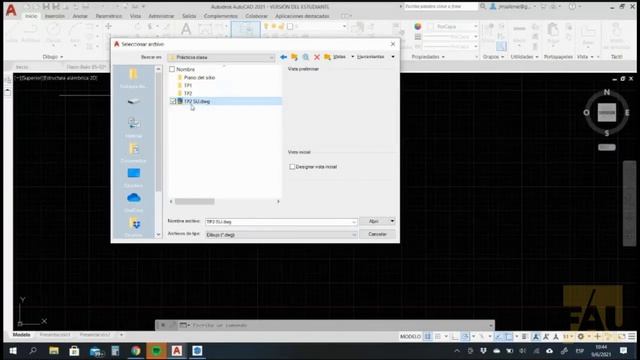
Task: Expand the Dibujo panel in ribbon
Action: (x=53, y=57)
